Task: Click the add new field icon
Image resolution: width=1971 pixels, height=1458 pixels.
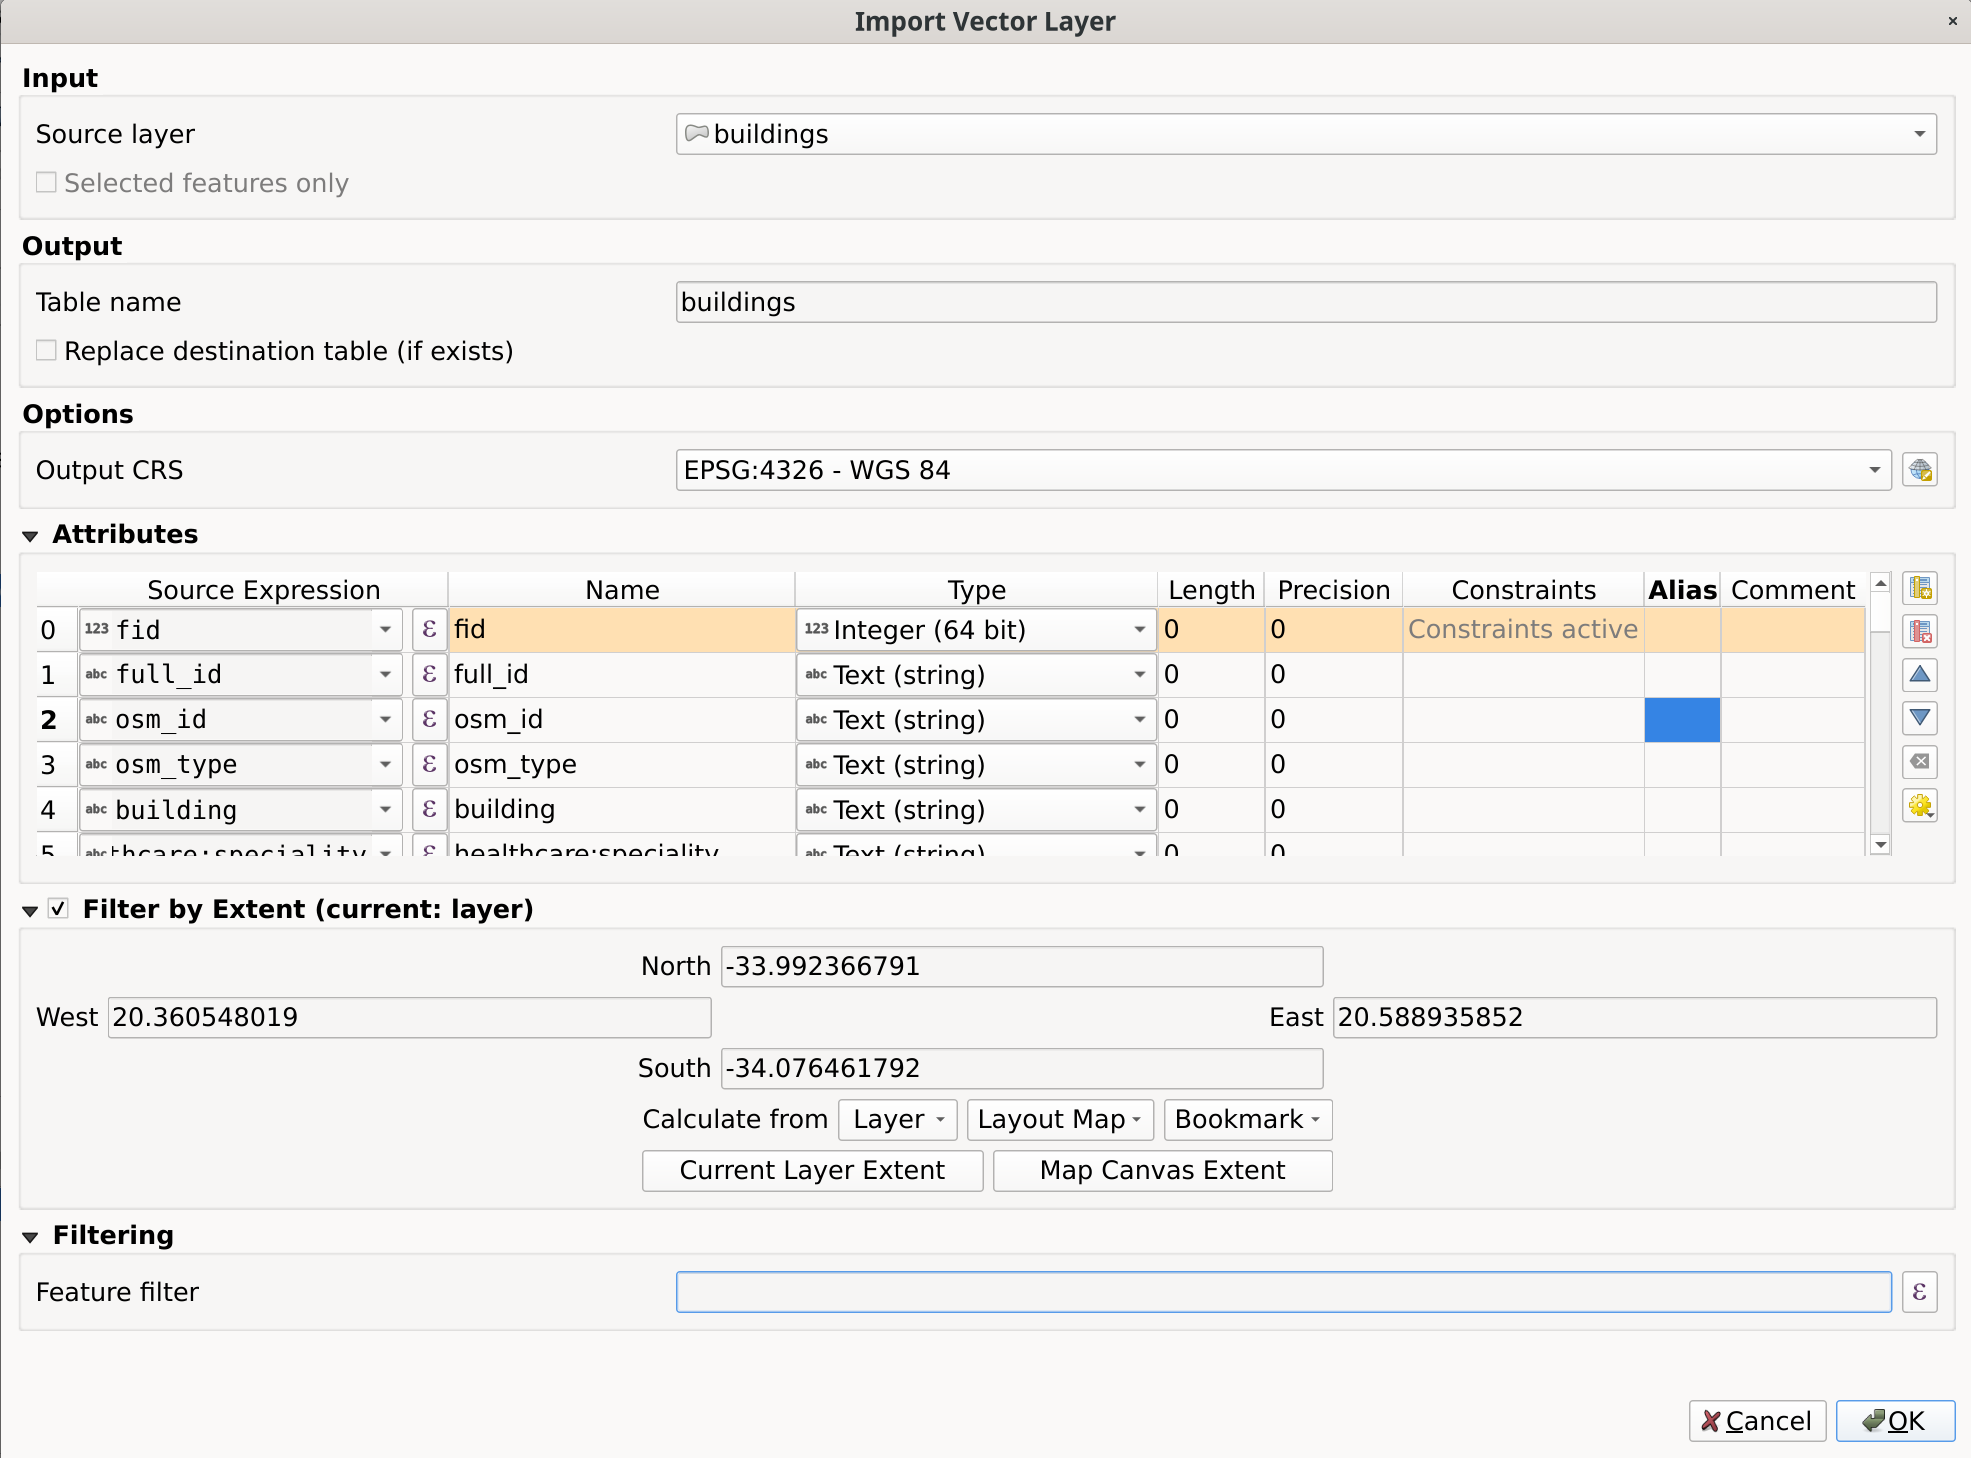Action: pos(1919,589)
